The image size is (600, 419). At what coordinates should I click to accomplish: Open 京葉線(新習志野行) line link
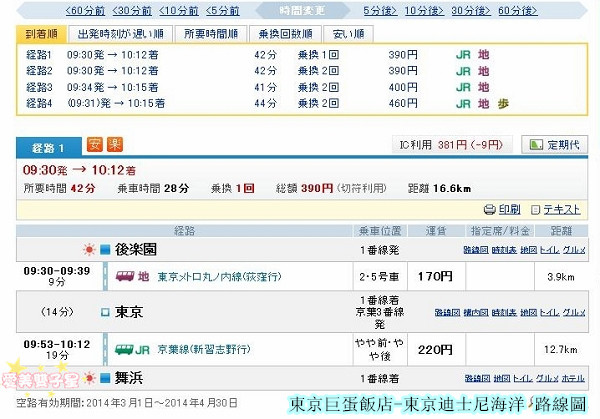pyautogui.click(x=204, y=349)
